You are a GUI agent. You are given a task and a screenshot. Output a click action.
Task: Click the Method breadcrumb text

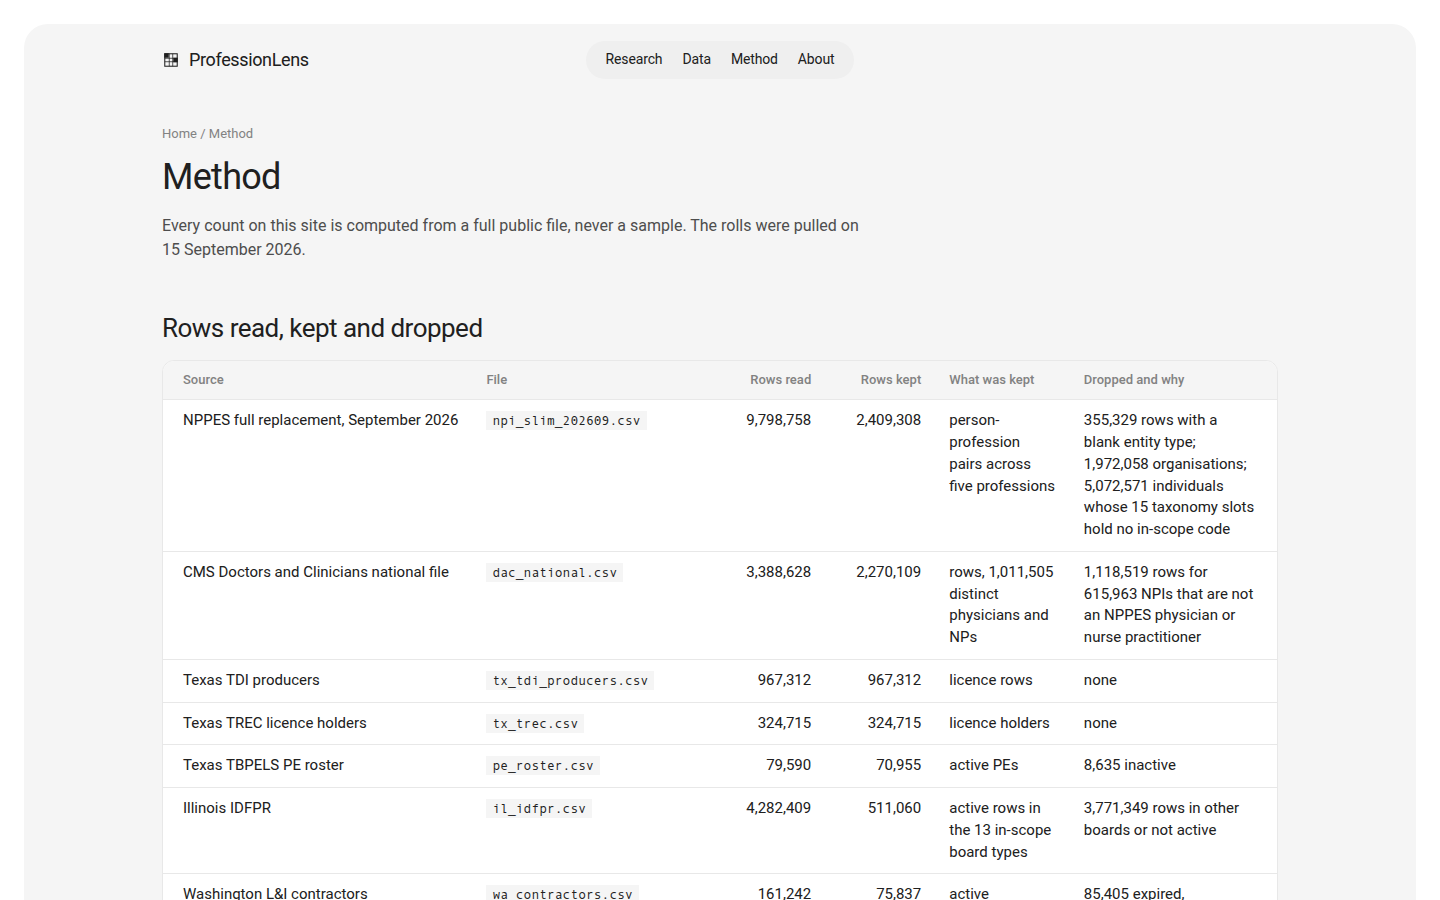(231, 134)
